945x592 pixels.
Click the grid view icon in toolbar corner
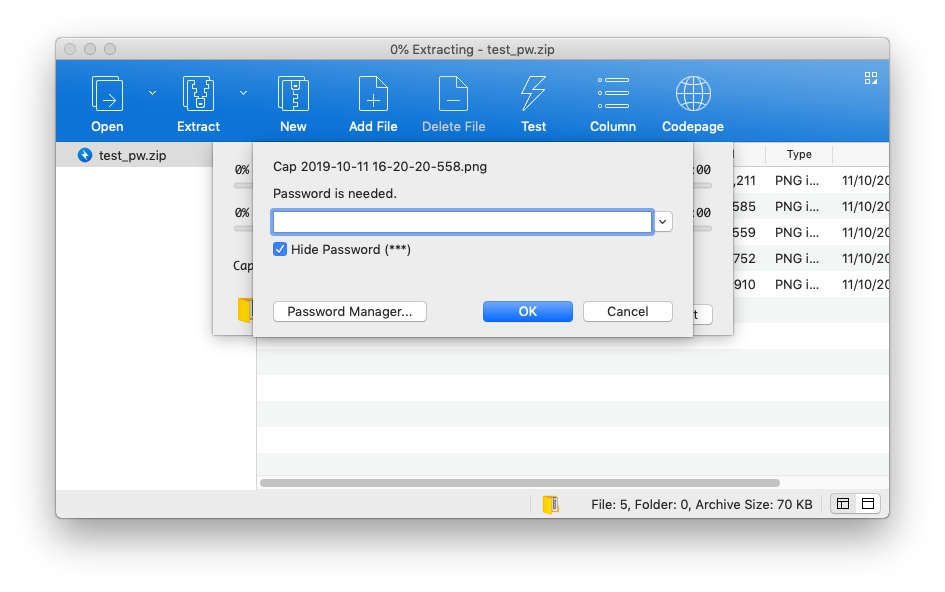(x=870, y=78)
